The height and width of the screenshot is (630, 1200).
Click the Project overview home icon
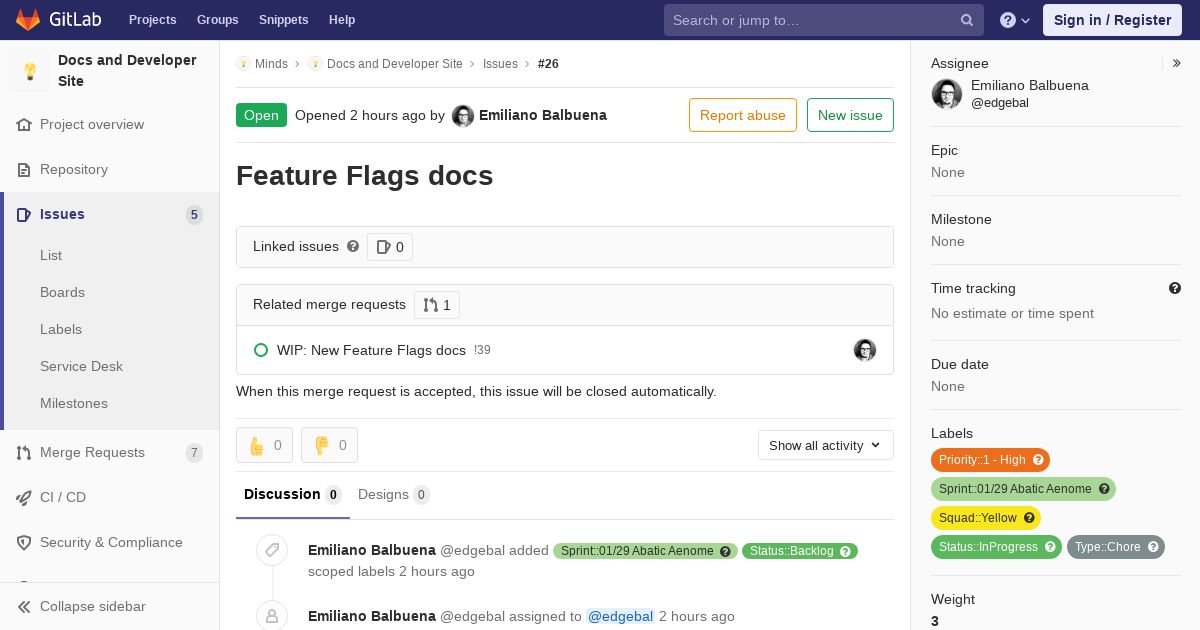point(24,125)
